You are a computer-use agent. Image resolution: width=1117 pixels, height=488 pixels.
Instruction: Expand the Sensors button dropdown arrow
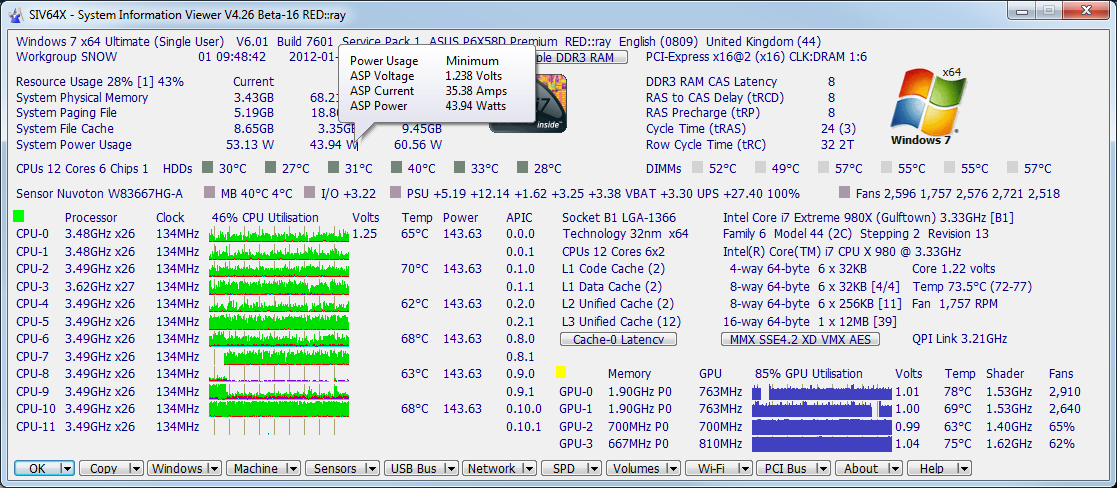click(371, 468)
